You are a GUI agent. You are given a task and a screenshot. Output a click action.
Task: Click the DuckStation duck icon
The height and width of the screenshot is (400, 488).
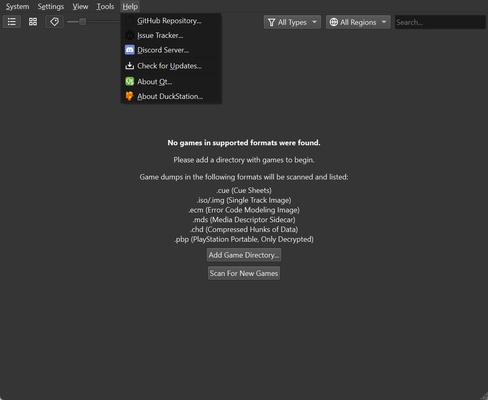(129, 96)
